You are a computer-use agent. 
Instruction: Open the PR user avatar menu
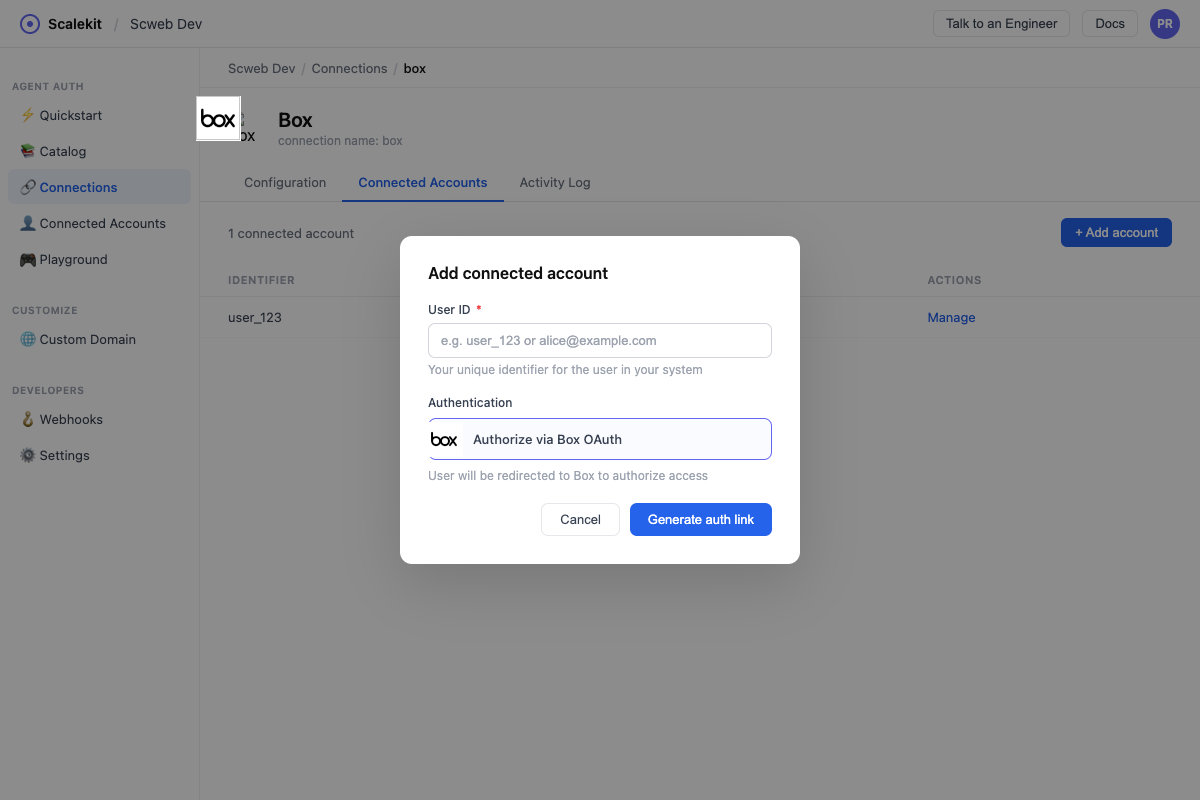point(1164,24)
